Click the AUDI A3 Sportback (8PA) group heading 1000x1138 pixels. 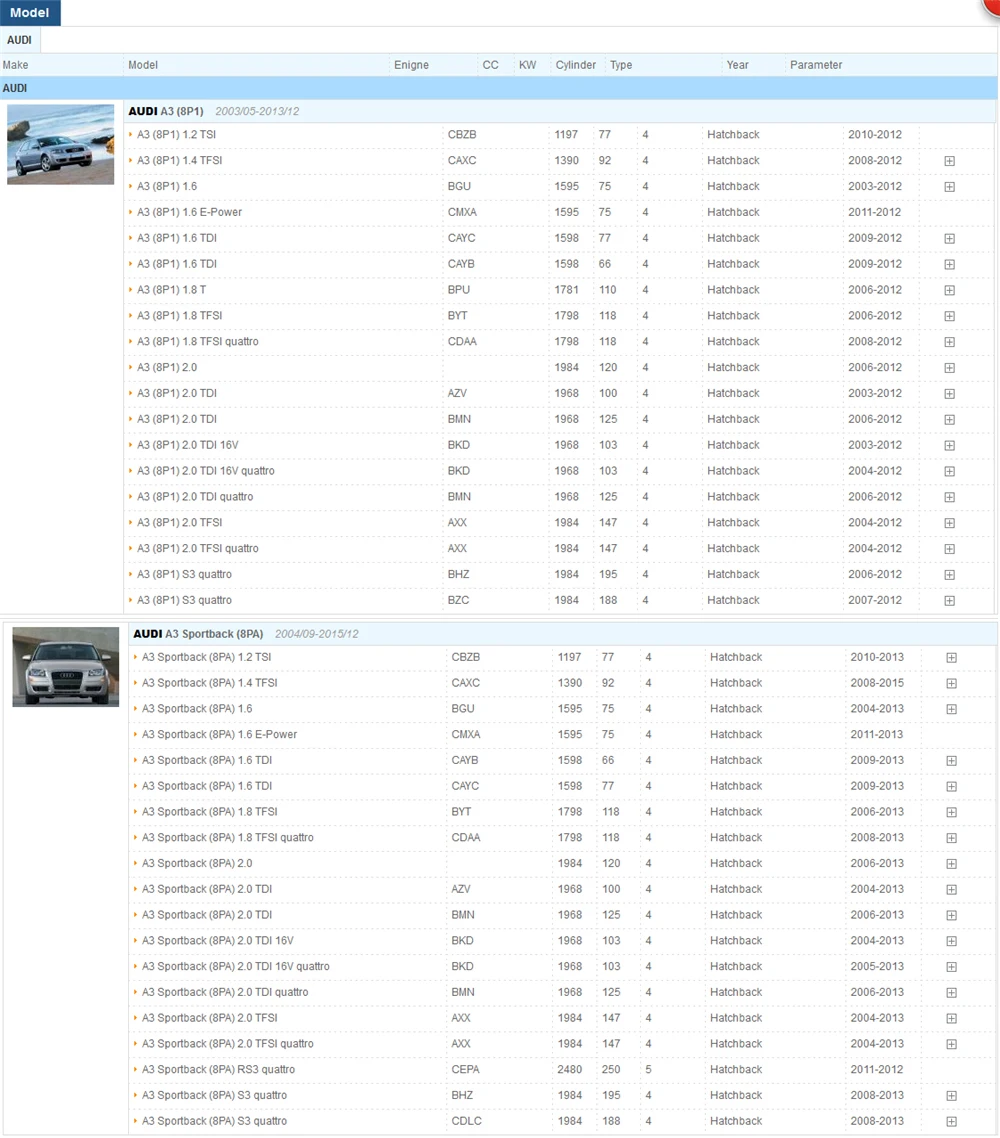click(198, 634)
